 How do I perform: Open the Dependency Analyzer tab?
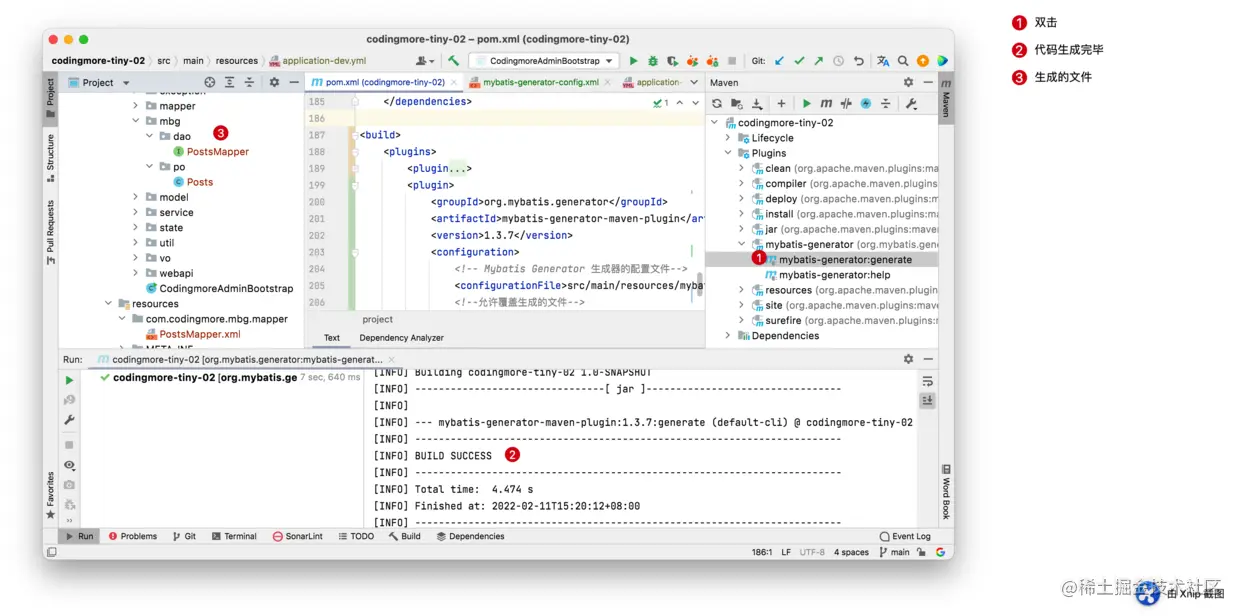pos(401,338)
